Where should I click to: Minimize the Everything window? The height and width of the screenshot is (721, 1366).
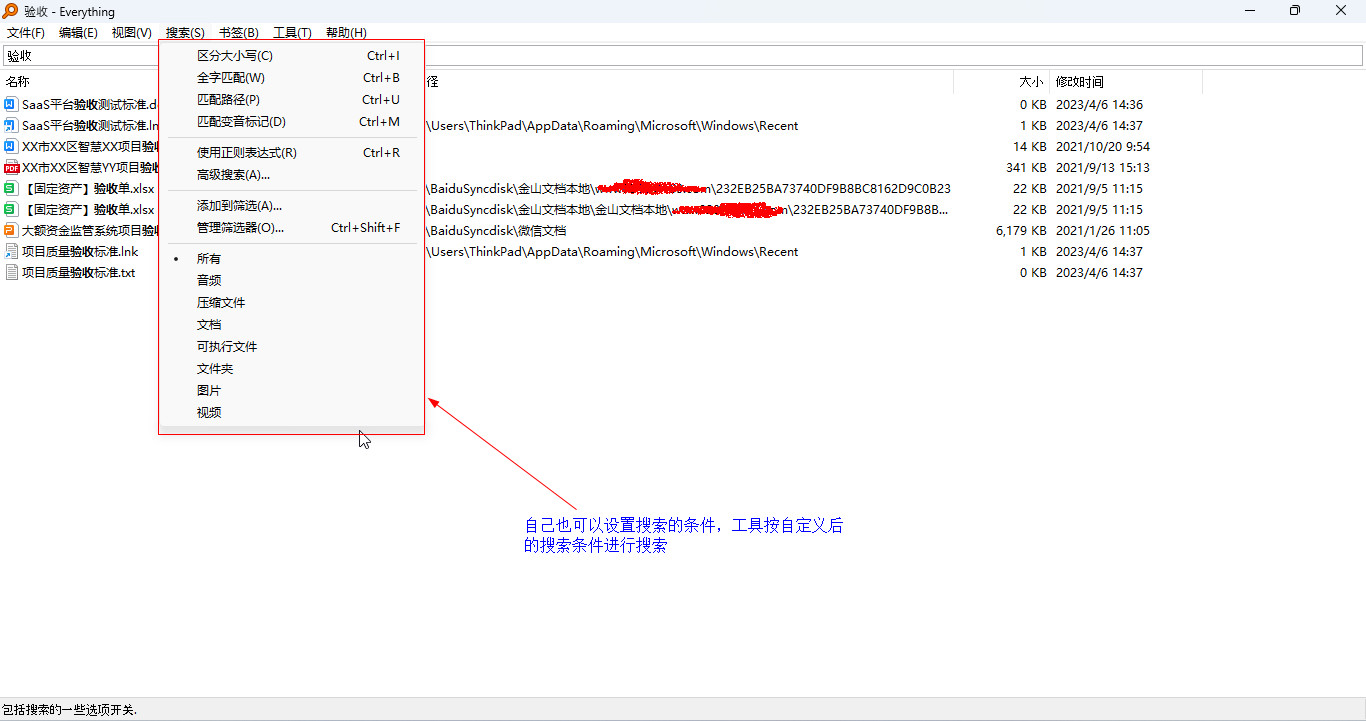pos(1249,11)
